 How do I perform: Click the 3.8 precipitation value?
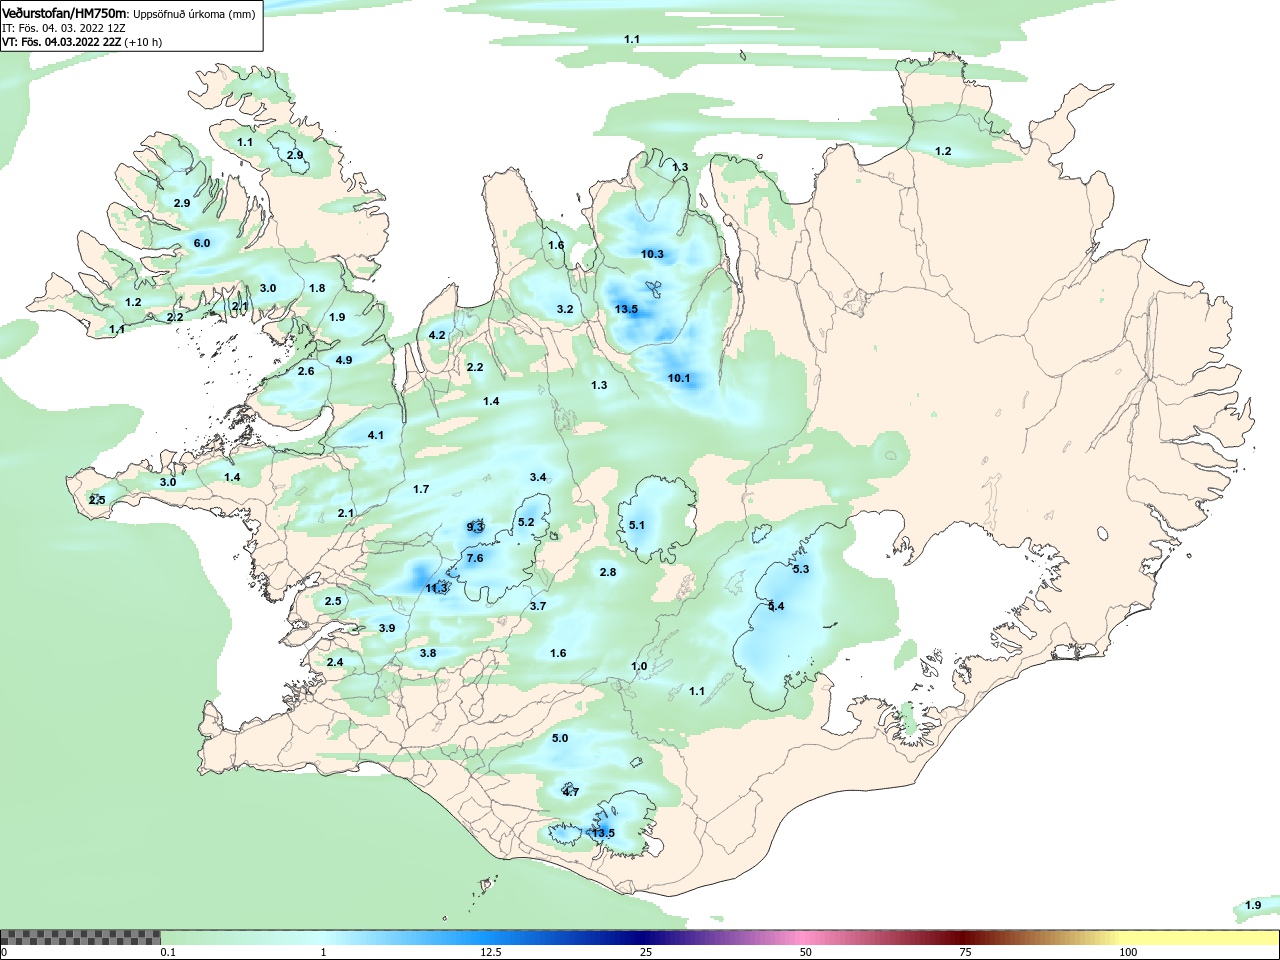pos(428,653)
